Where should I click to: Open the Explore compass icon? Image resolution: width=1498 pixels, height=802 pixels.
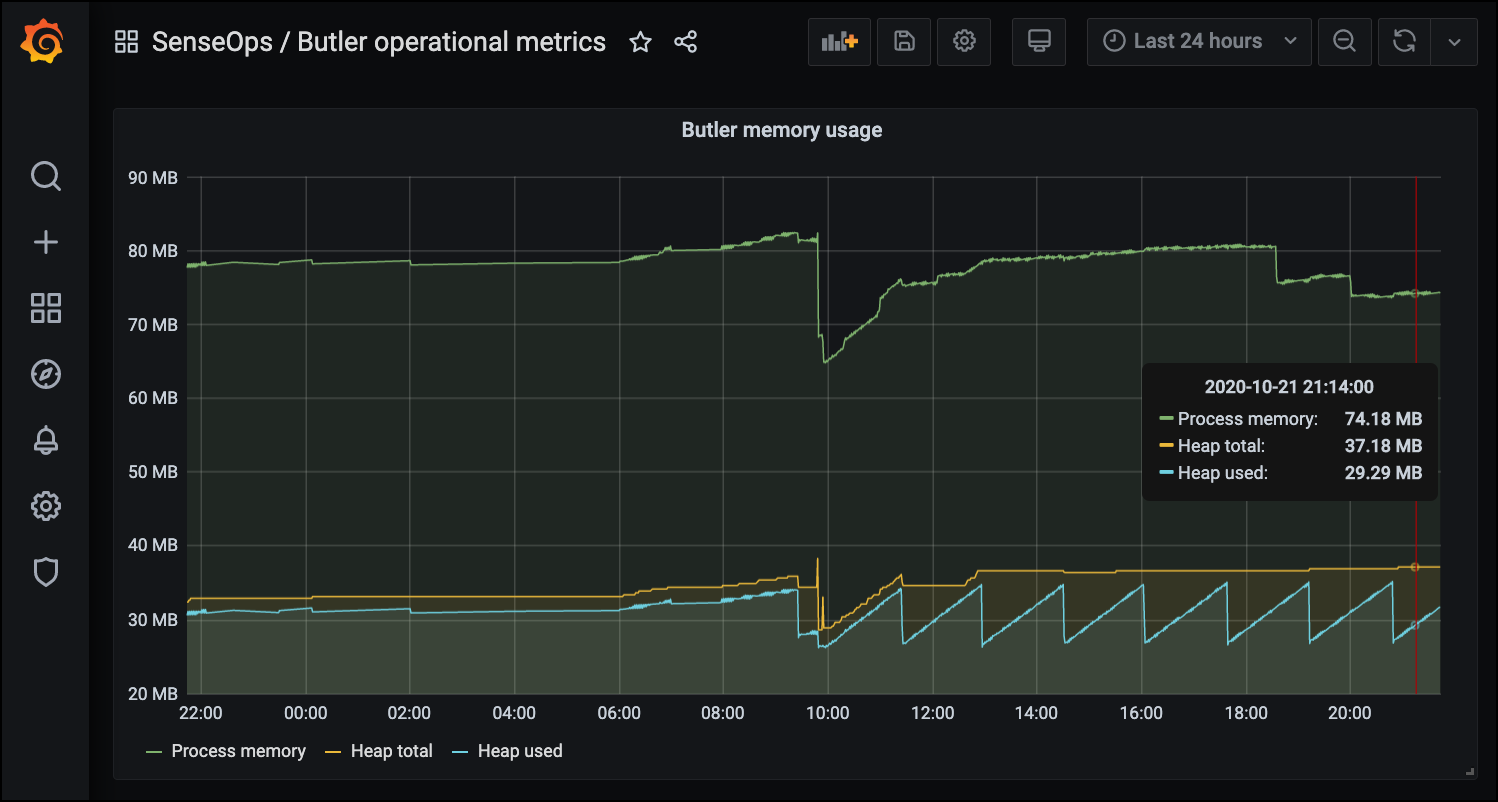(x=46, y=374)
